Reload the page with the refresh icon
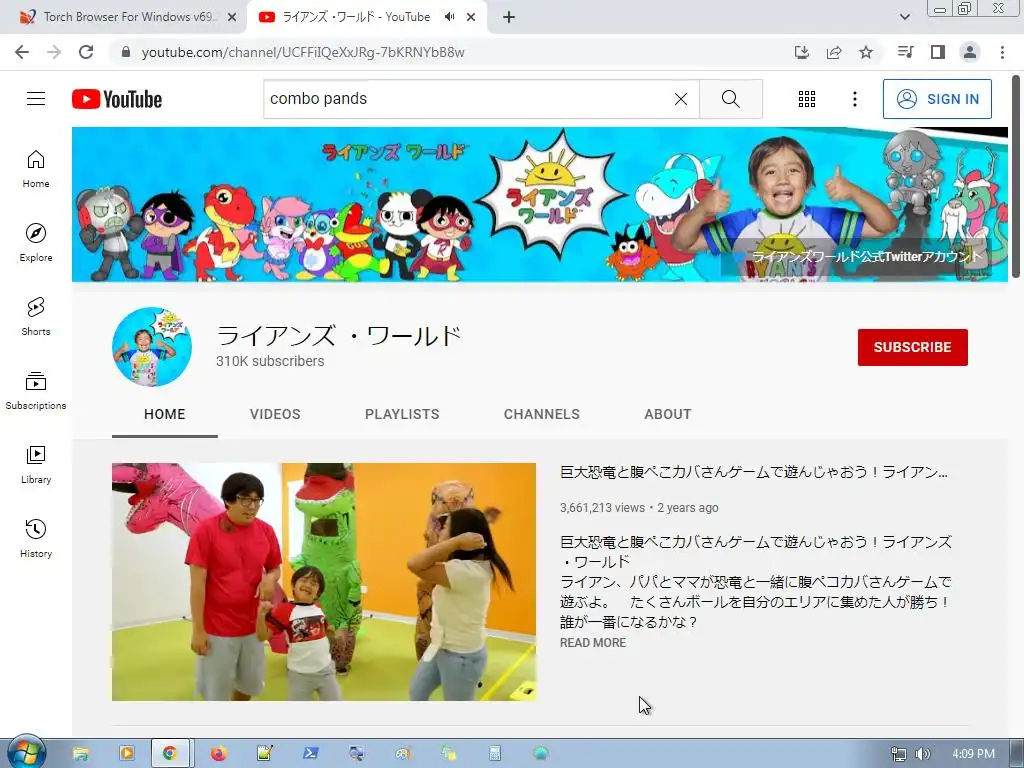The height and width of the screenshot is (768, 1024). click(86, 52)
